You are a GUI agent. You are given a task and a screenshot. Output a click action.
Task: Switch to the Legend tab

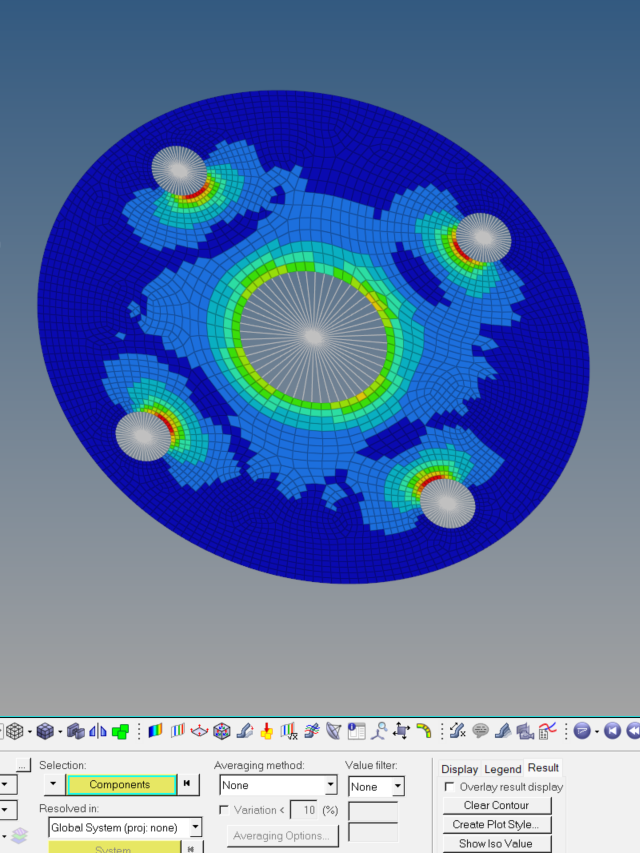coord(502,769)
